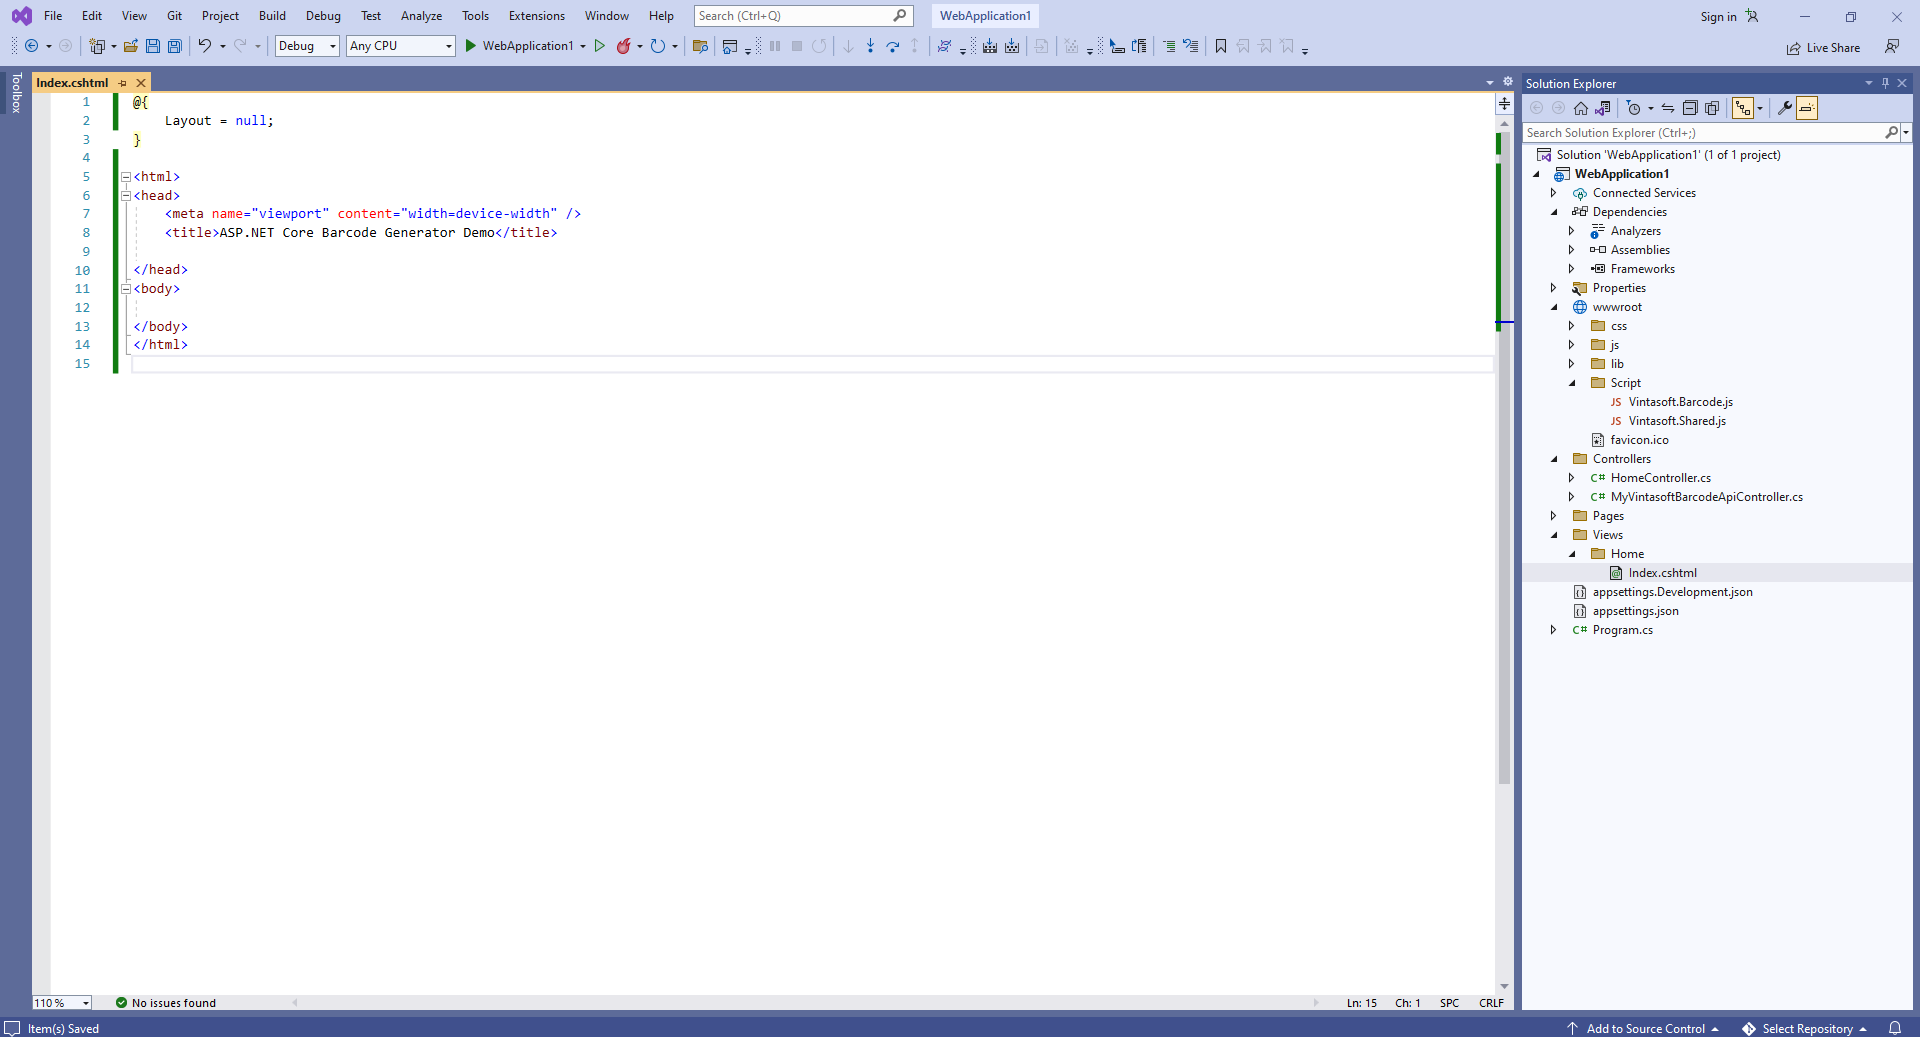This screenshot has width=1920, height=1037.
Task: Click the Save All toolbar icon
Action: point(175,46)
